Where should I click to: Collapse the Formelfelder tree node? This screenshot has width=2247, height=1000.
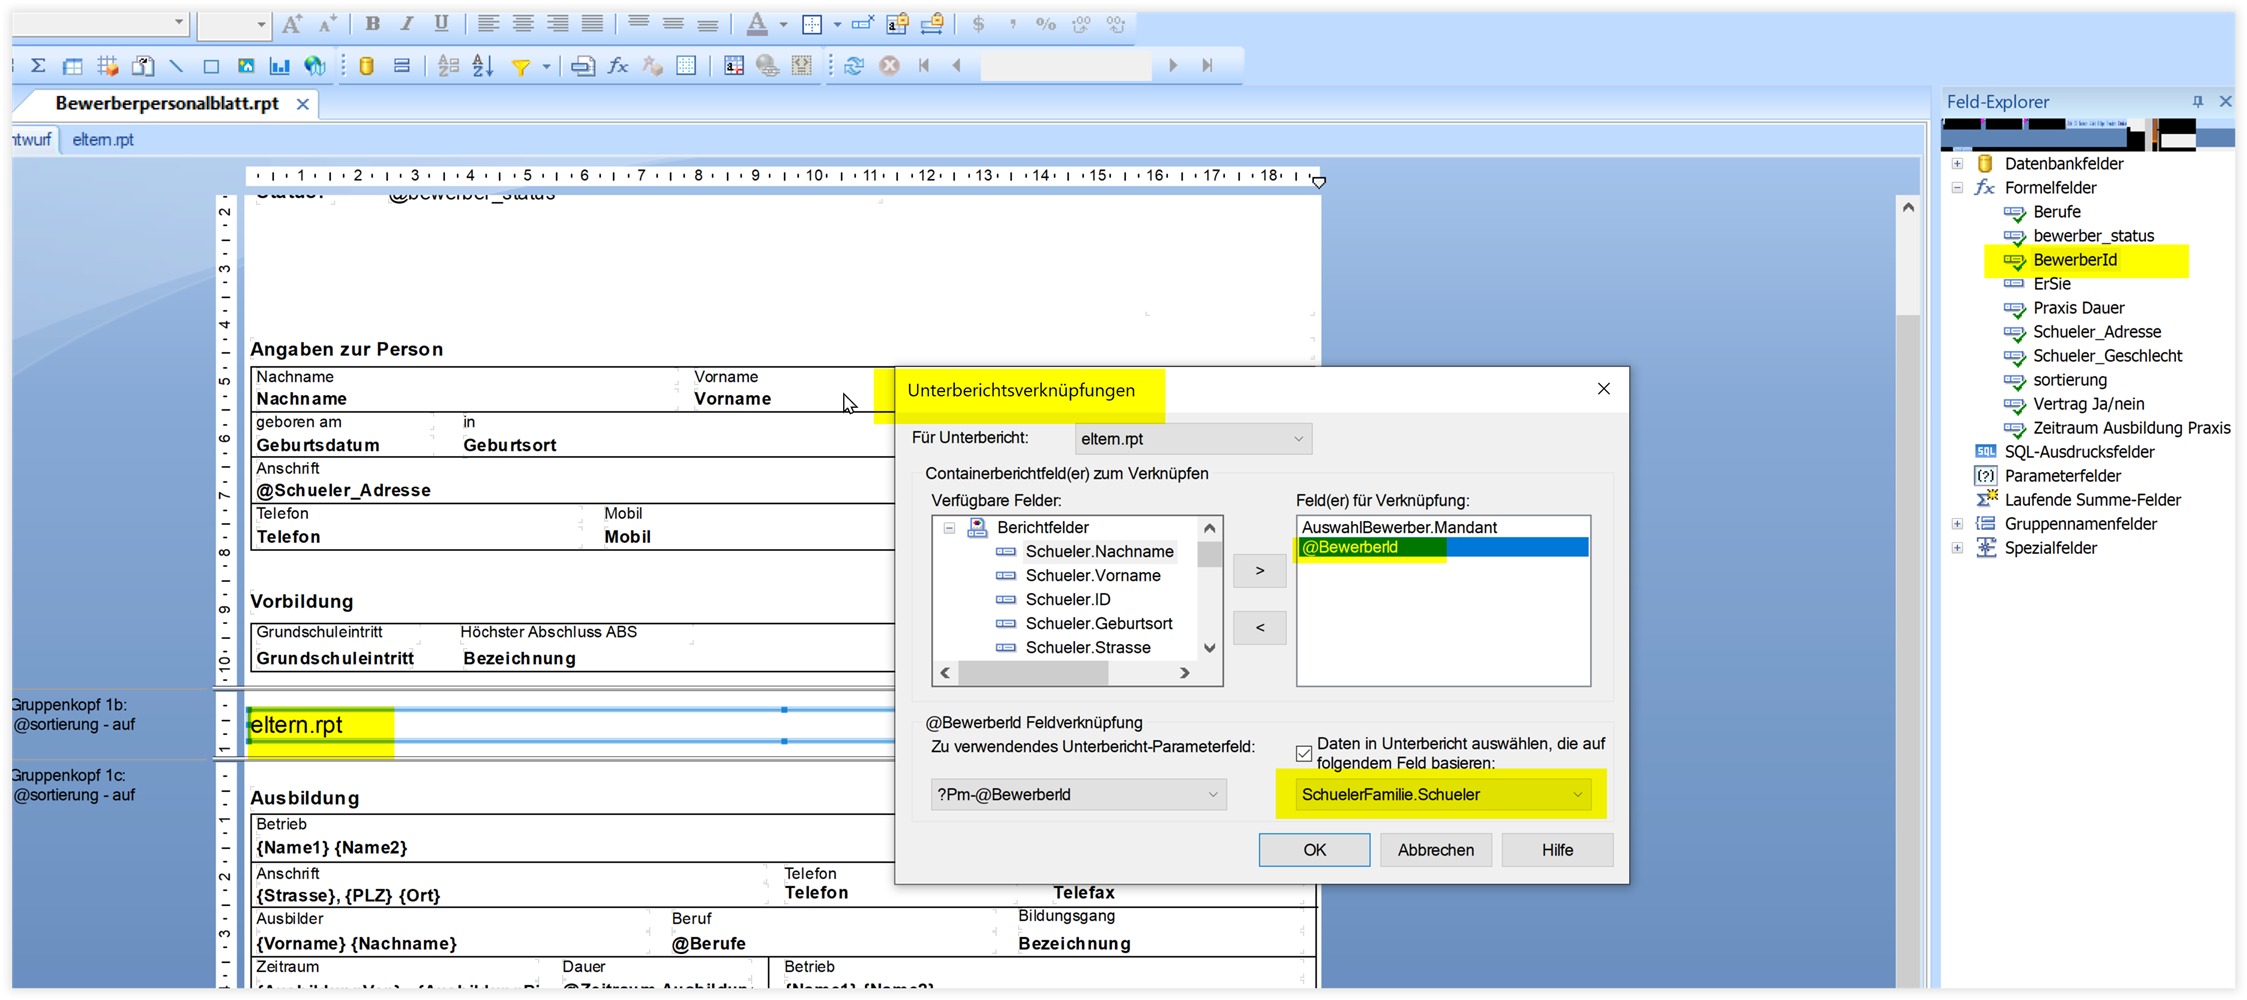click(1958, 188)
